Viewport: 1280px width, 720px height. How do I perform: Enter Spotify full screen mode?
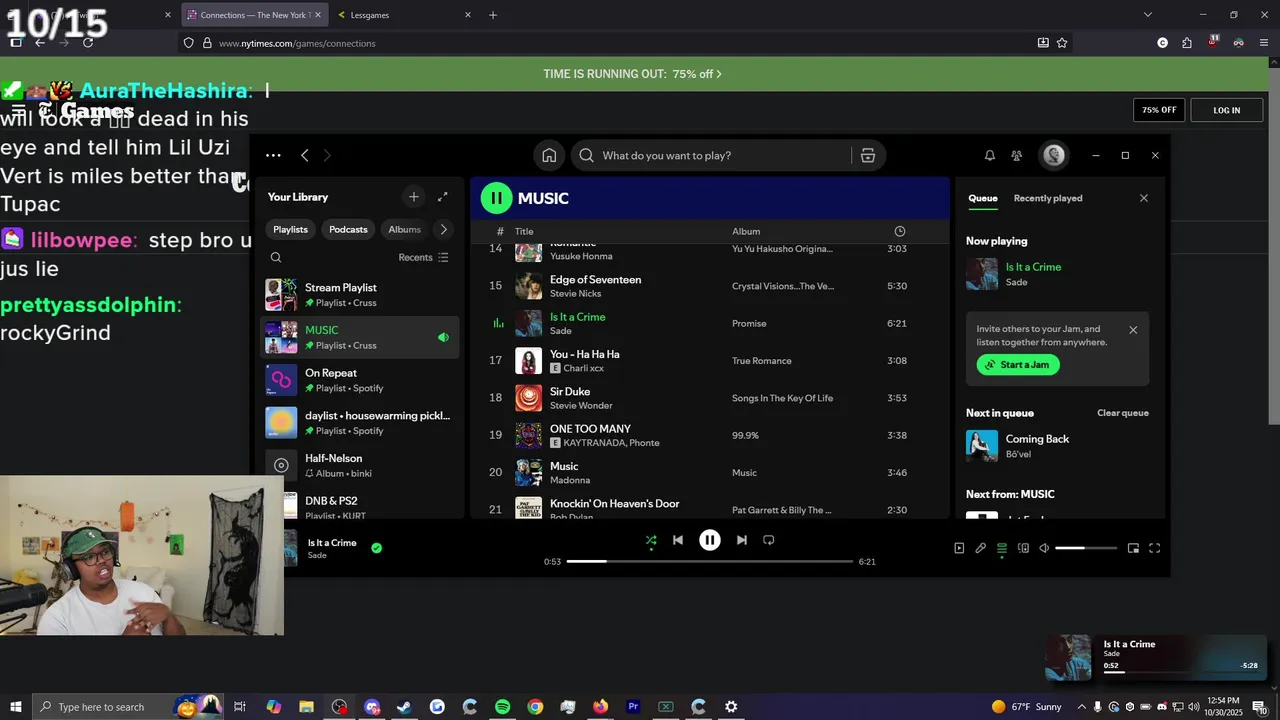coord(1154,548)
